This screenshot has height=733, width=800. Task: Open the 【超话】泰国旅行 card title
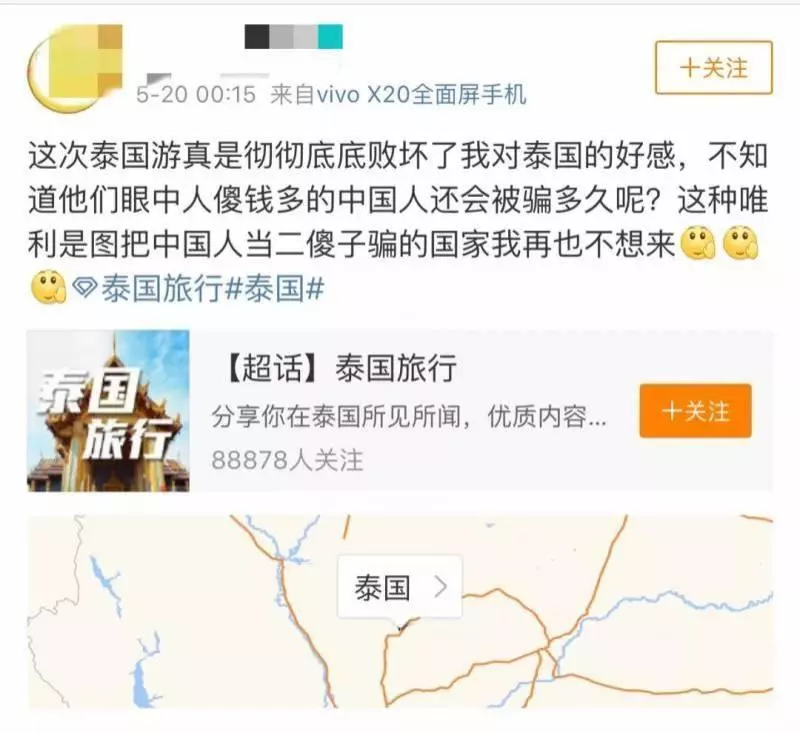pos(340,368)
